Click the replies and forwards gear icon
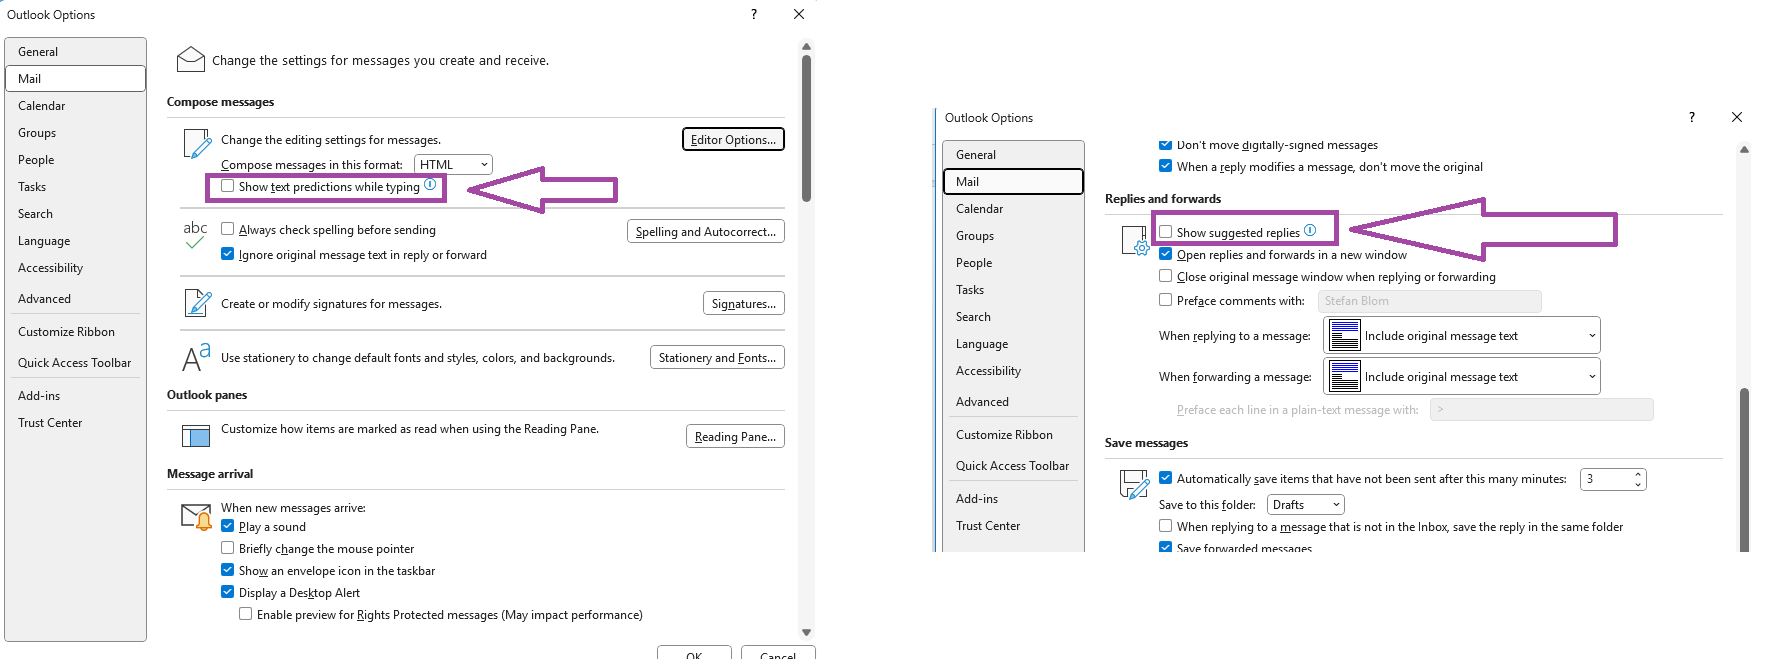 pyautogui.click(x=1135, y=241)
